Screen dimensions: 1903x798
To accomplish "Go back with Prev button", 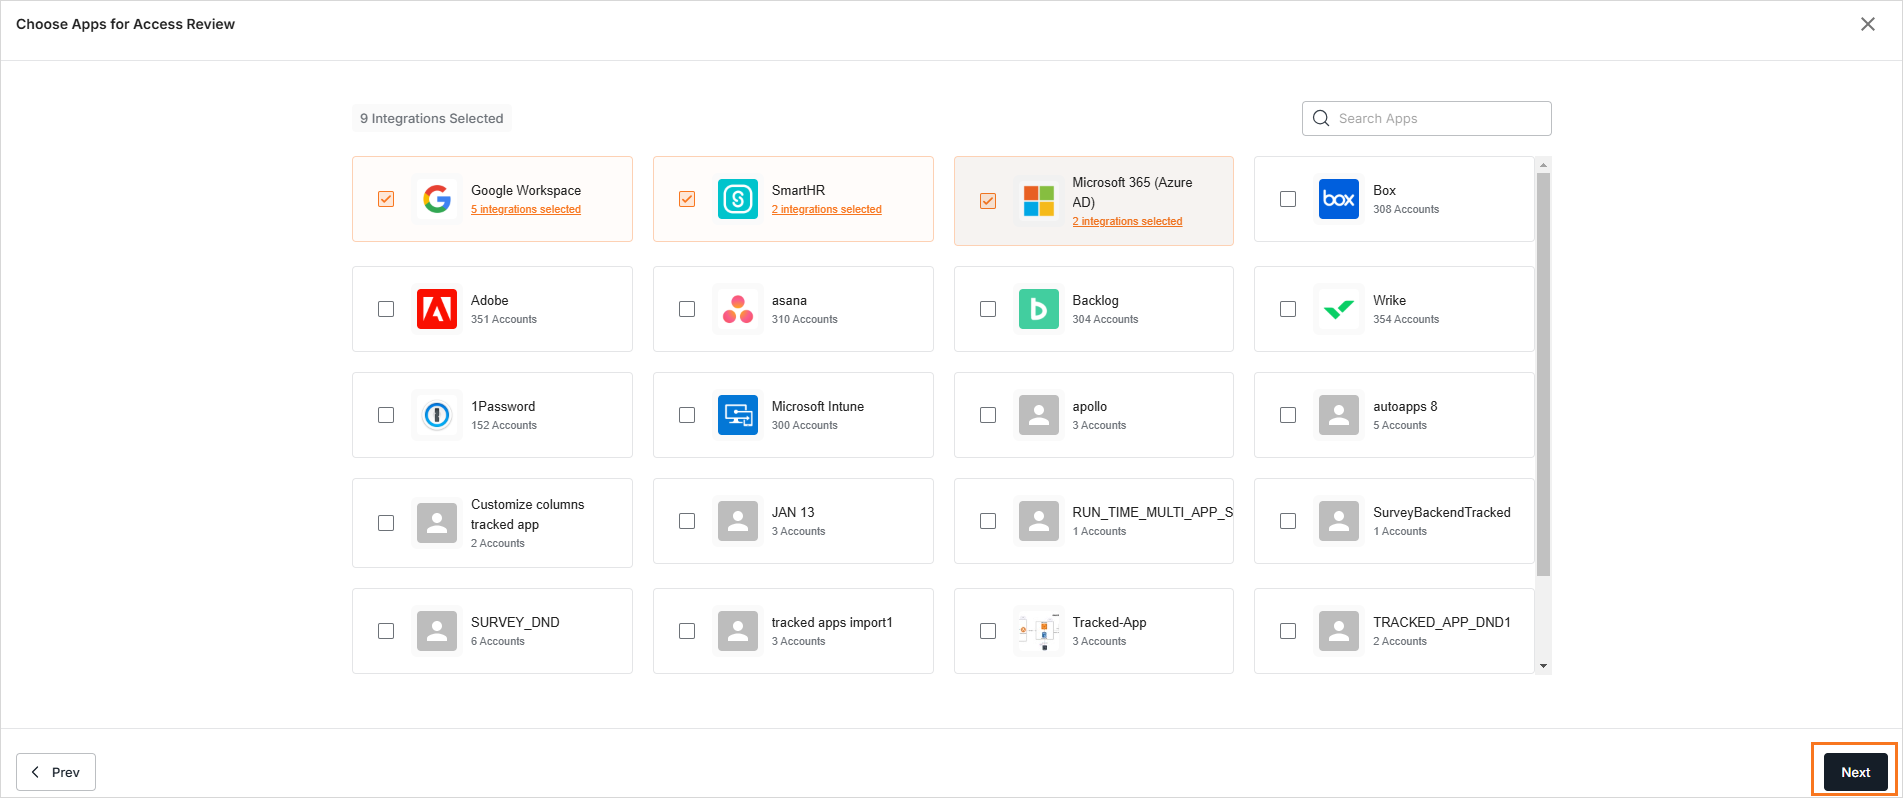I will pos(56,772).
